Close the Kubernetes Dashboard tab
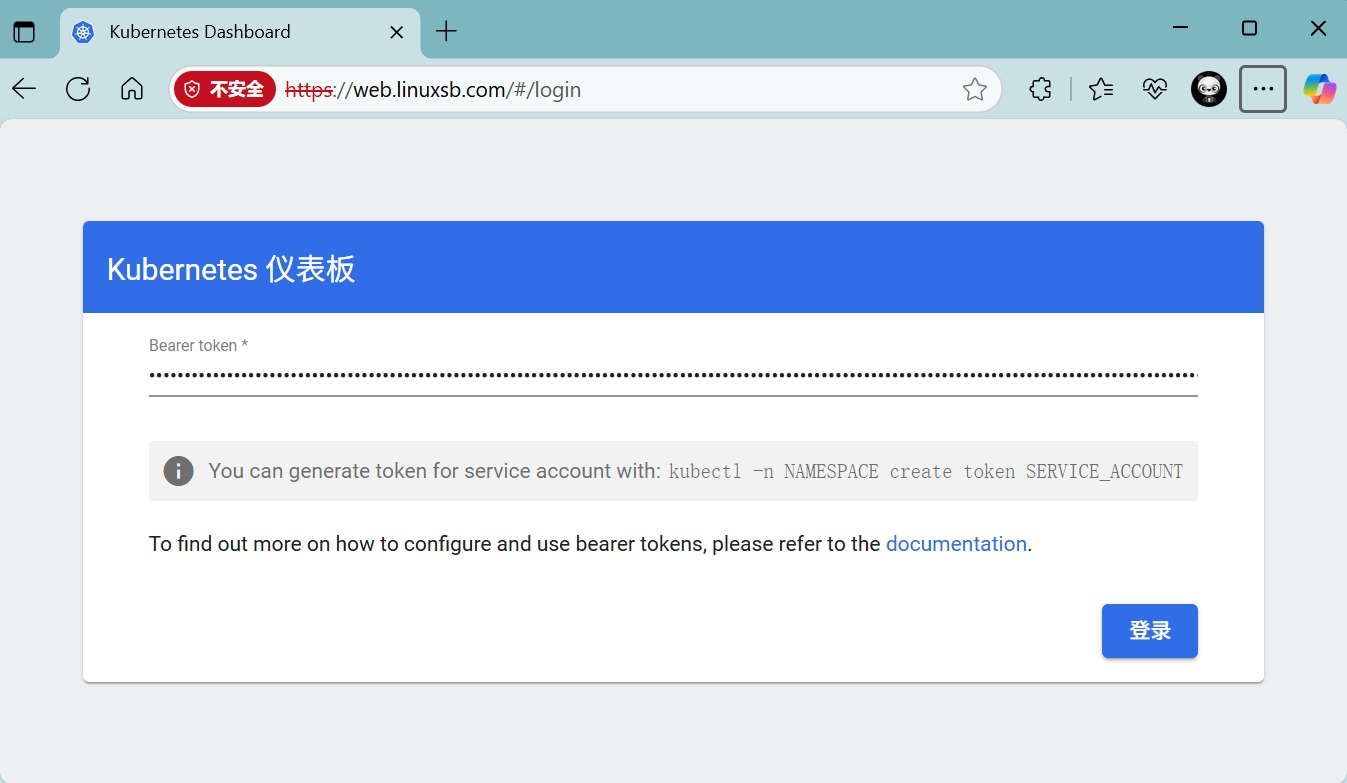This screenshot has height=783, width=1347. [x=396, y=32]
